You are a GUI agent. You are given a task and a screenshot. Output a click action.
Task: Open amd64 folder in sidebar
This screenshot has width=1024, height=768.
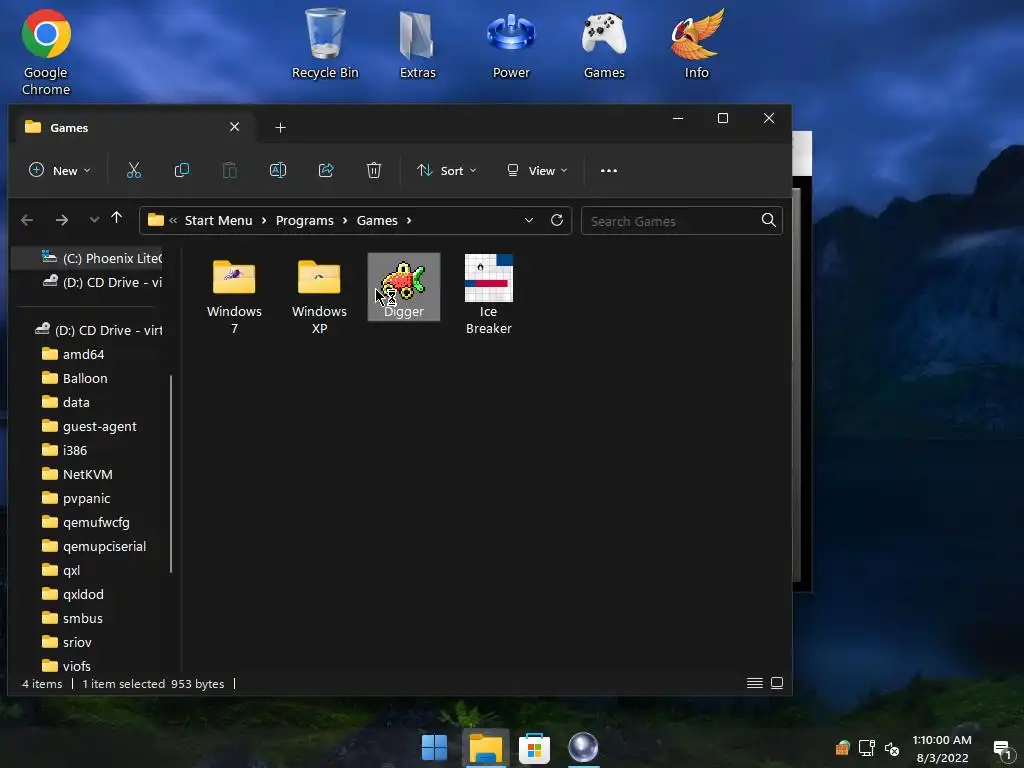point(73,354)
